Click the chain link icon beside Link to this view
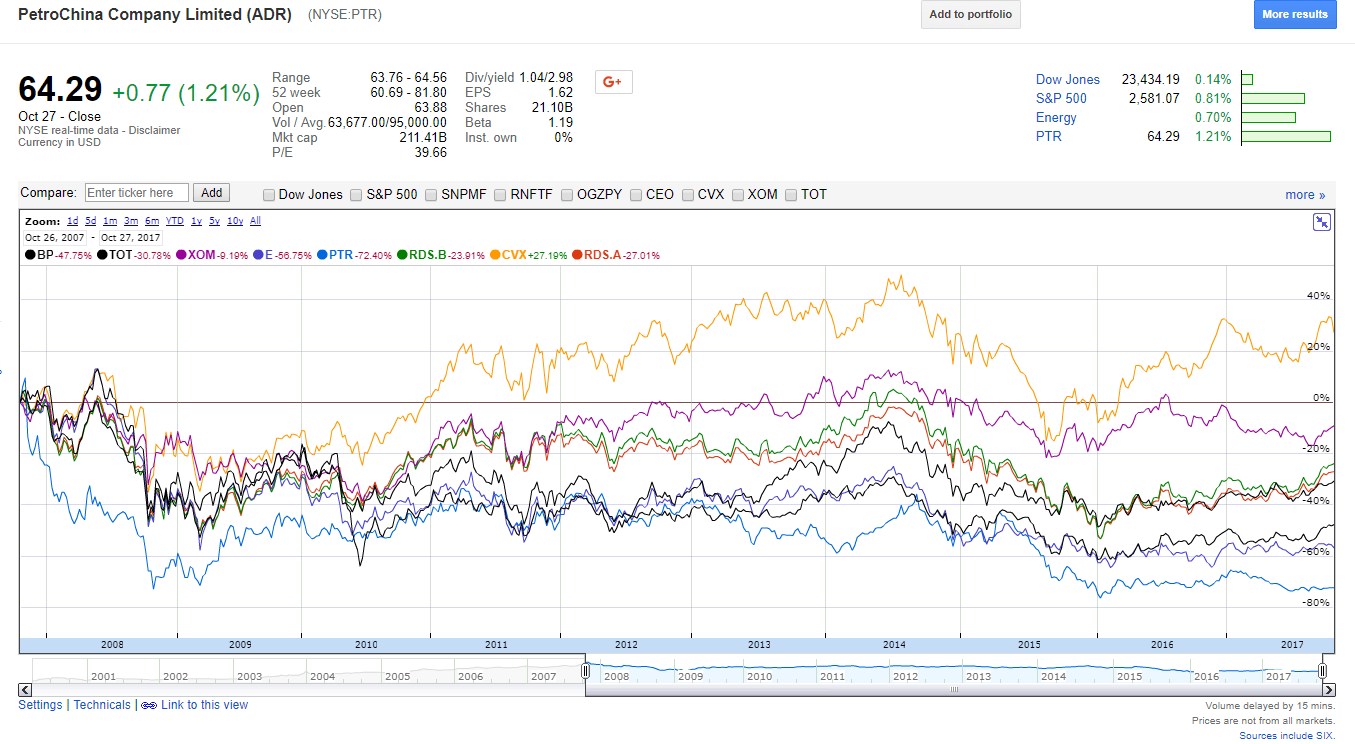Image resolution: width=1355 pixels, height=744 pixels. [x=149, y=706]
